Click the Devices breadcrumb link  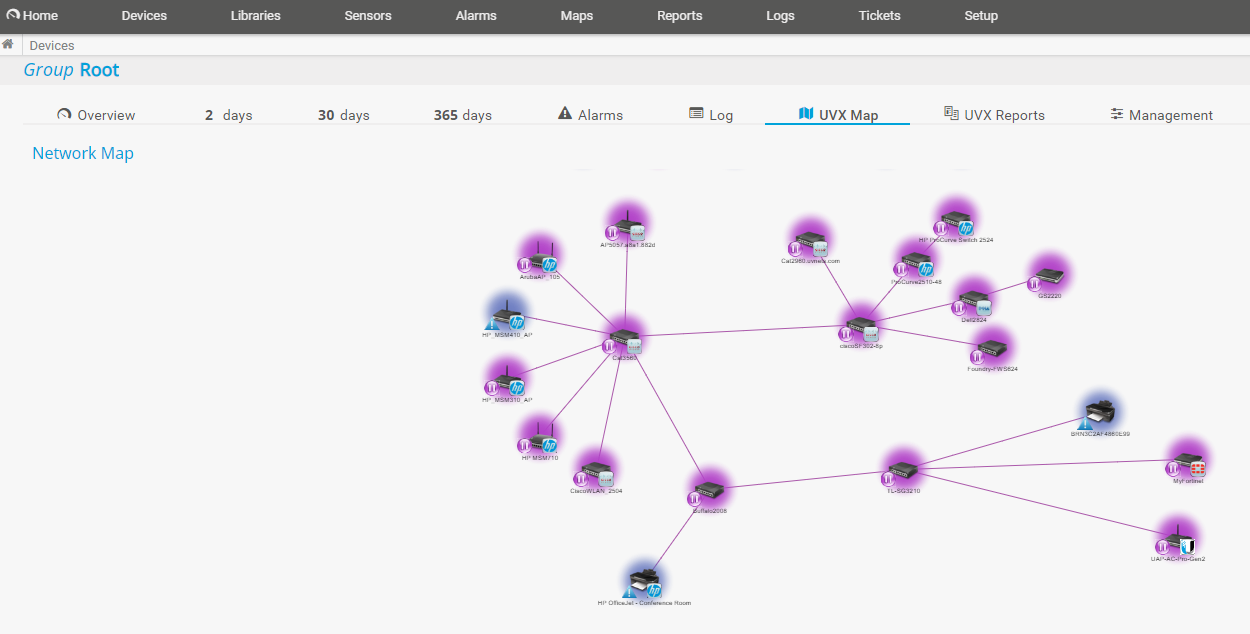52,45
